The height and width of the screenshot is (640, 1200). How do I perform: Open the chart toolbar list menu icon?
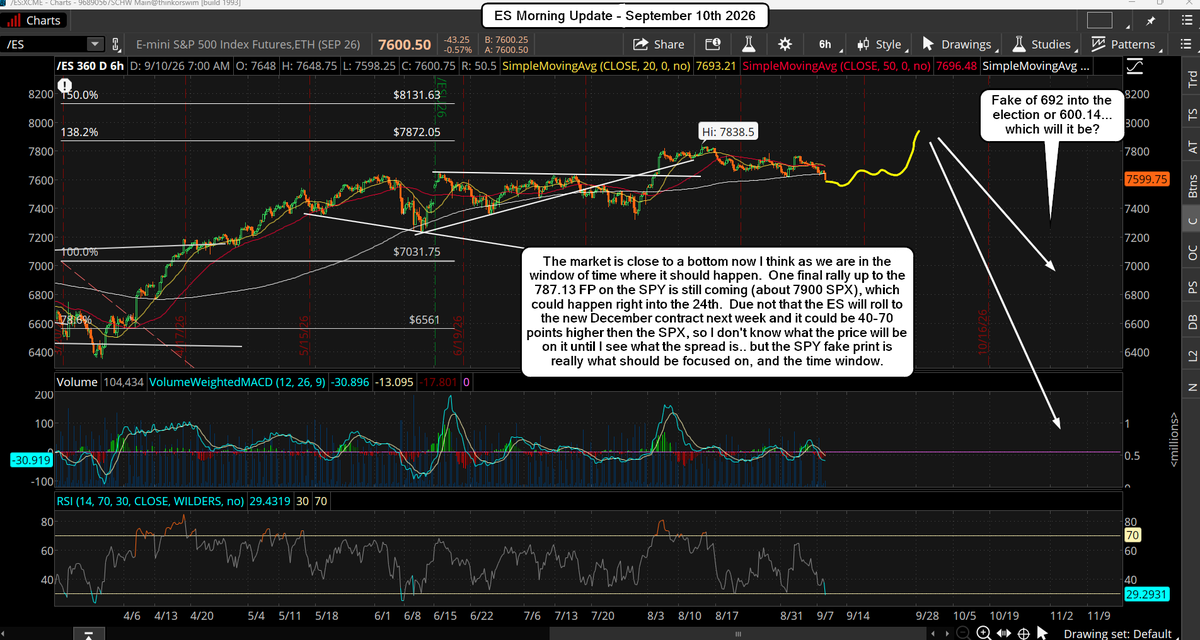point(1187,44)
